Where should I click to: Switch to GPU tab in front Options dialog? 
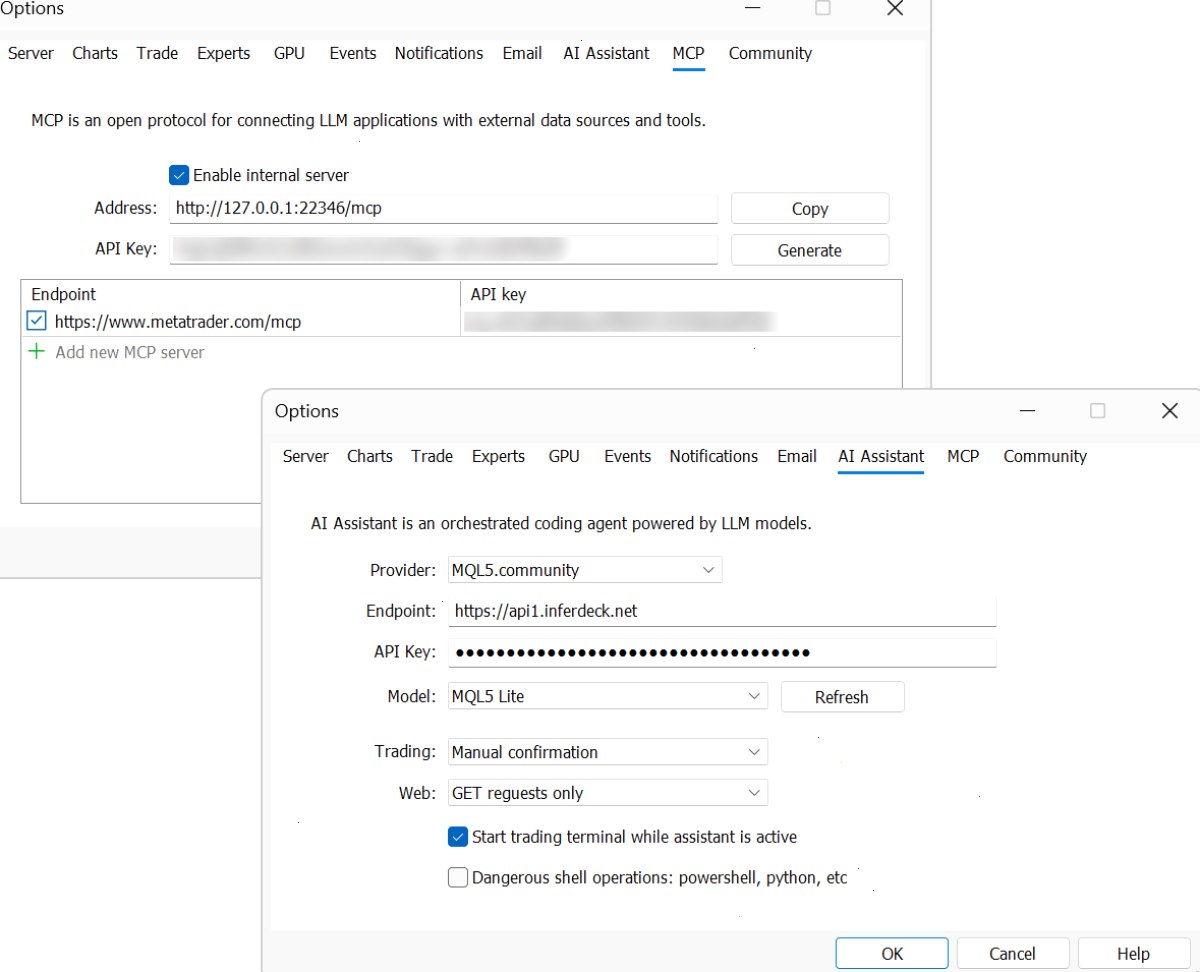[x=564, y=456]
